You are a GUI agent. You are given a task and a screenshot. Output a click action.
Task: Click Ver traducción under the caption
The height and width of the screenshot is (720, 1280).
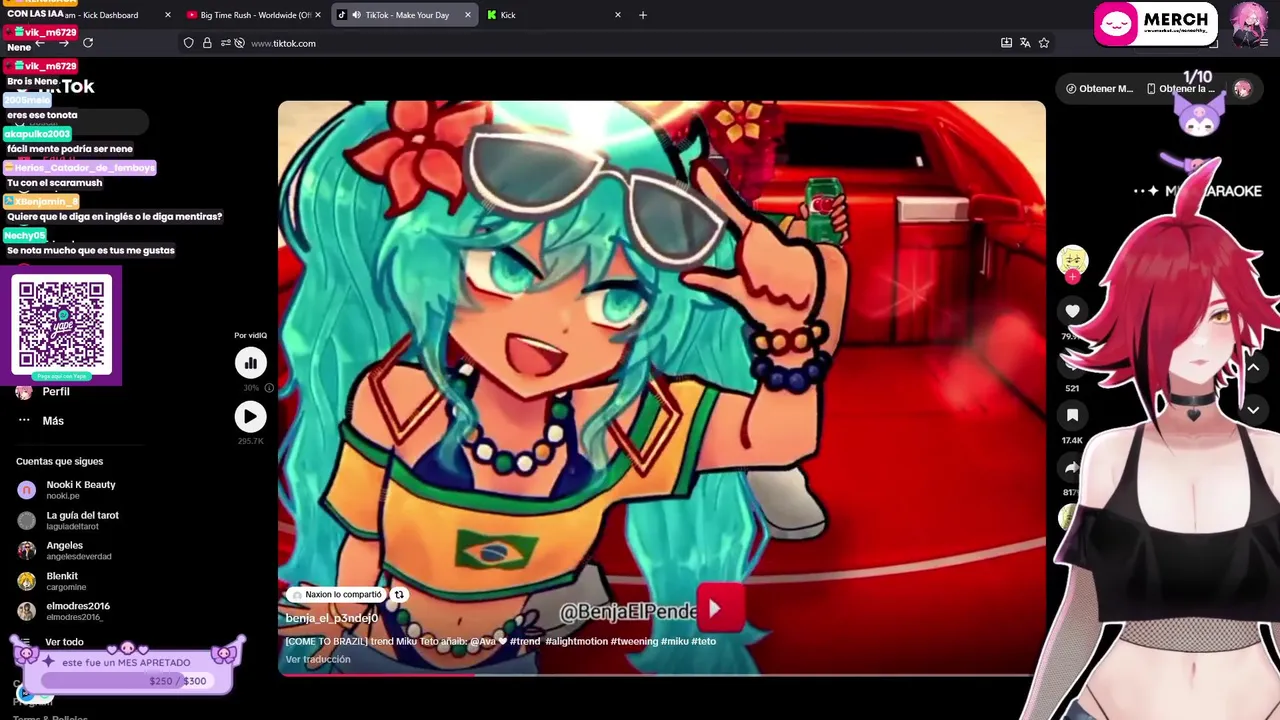coord(318,659)
